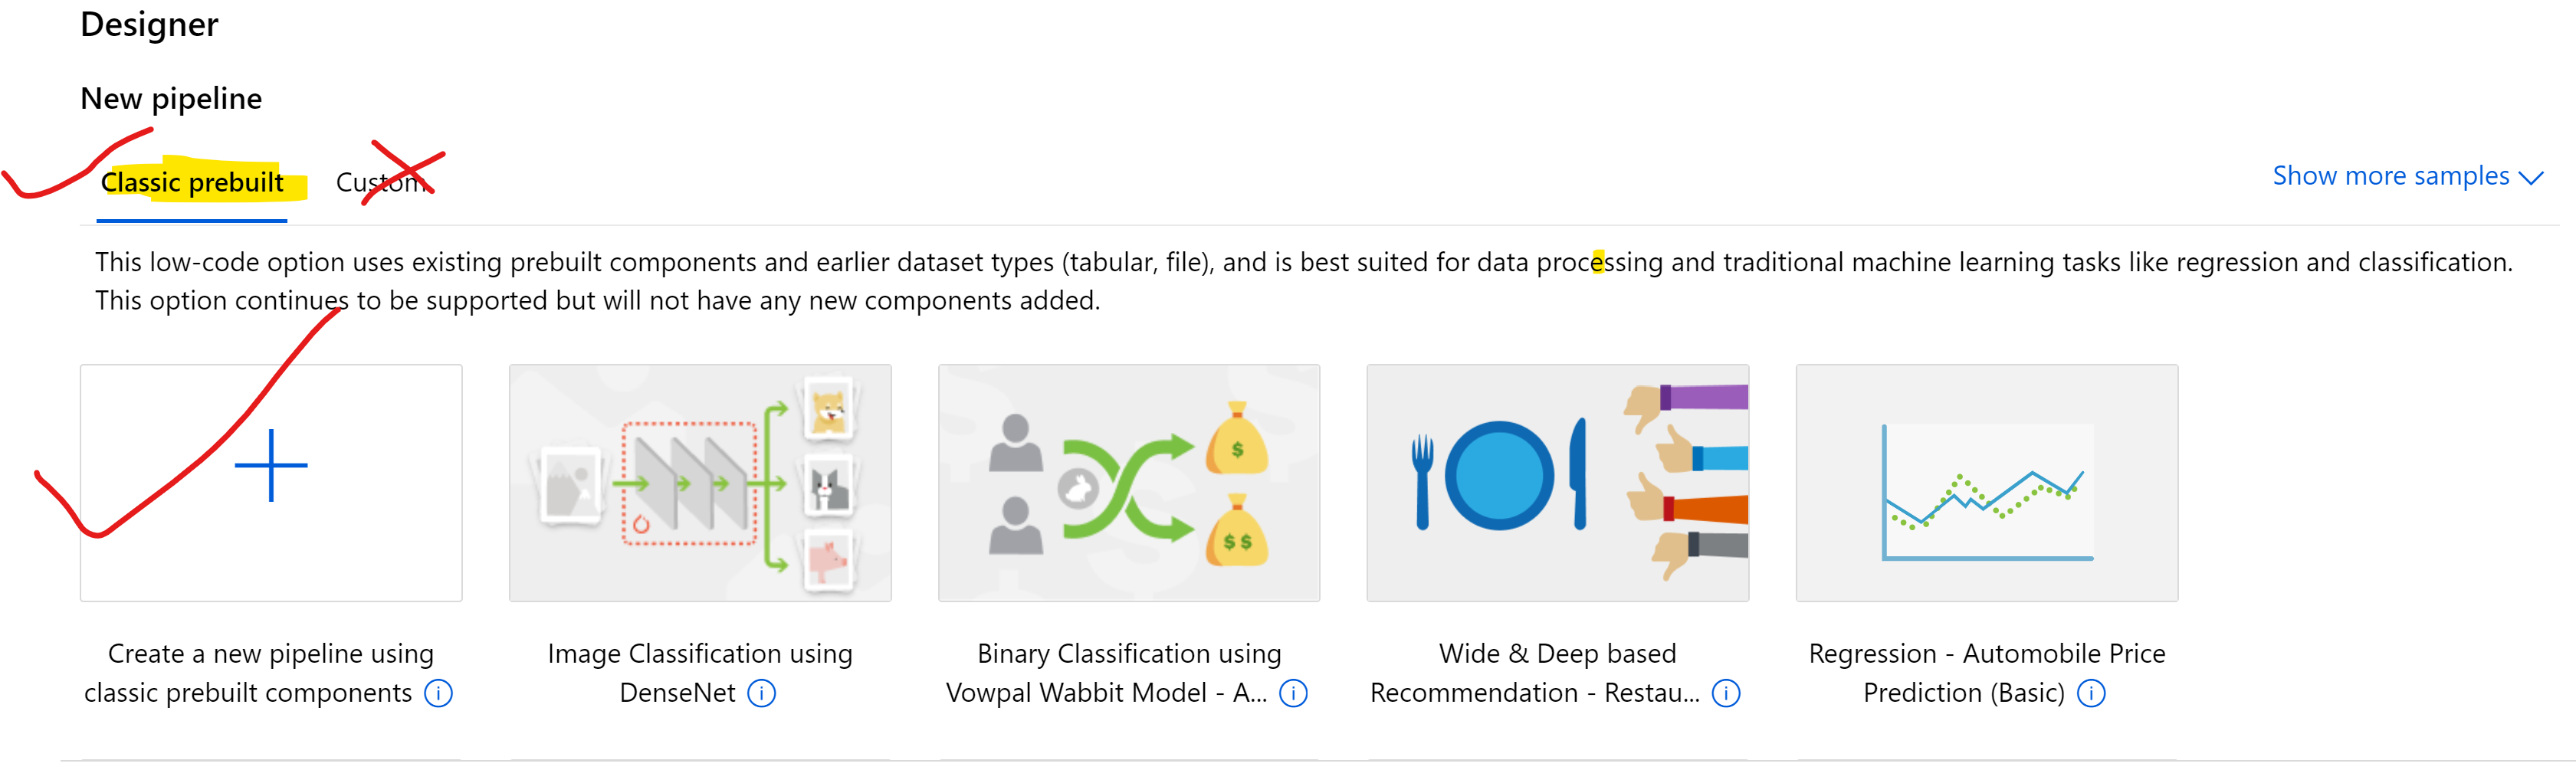Viewport: 2576px width, 770px height.
Task: Show info for Vowpal Wabbit Model sample
Action: 1294,693
